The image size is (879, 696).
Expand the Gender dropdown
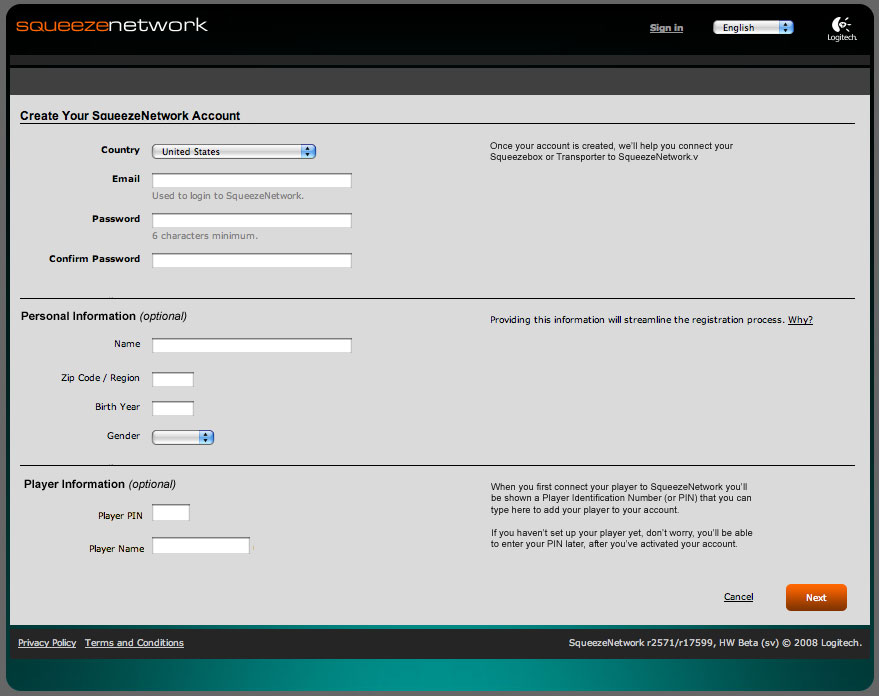(x=183, y=437)
